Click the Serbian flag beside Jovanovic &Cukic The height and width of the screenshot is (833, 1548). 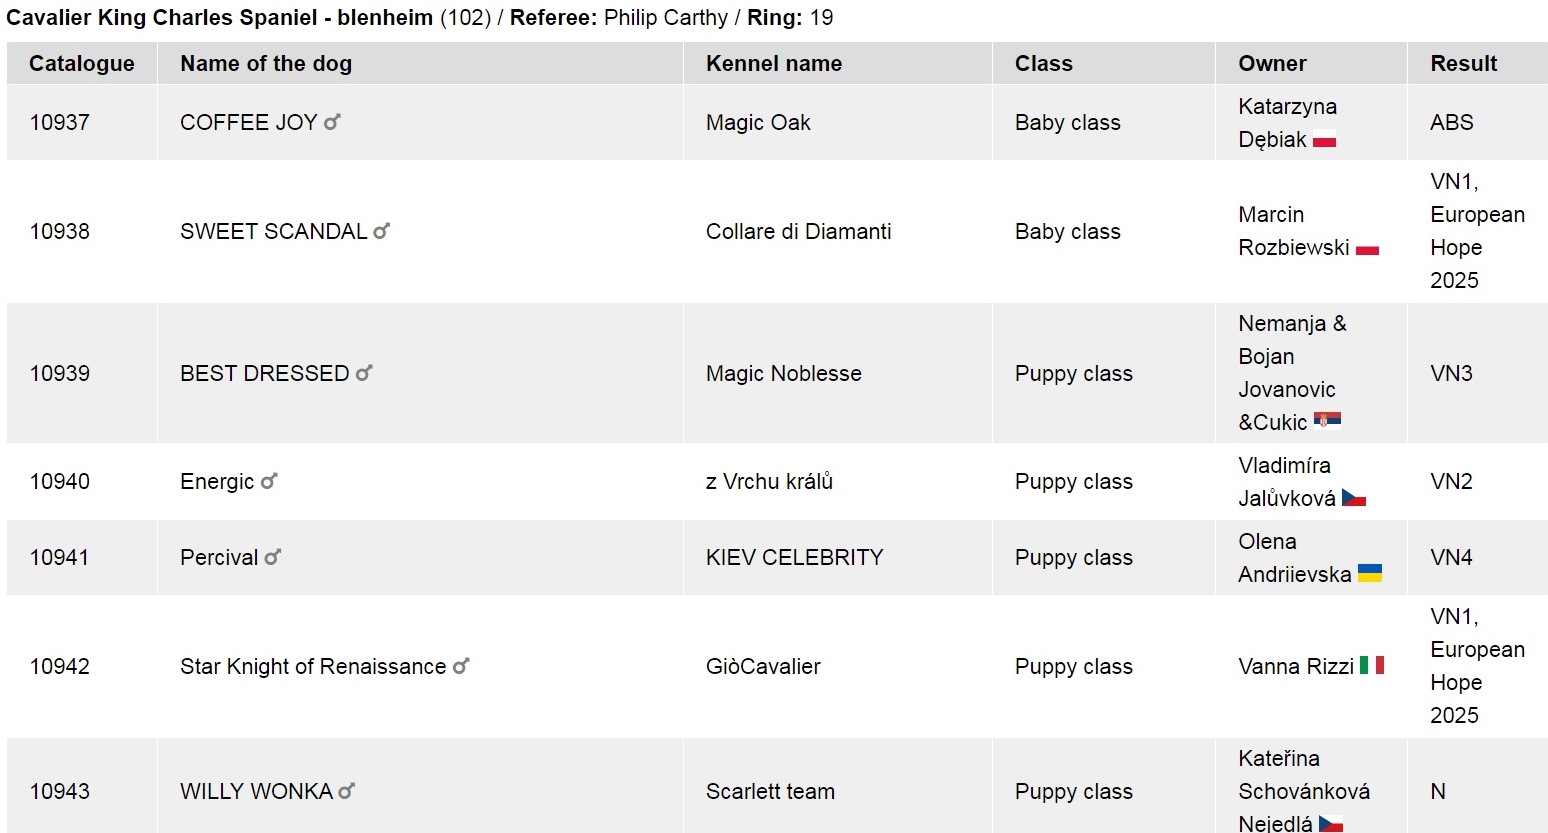(x=1327, y=421)
